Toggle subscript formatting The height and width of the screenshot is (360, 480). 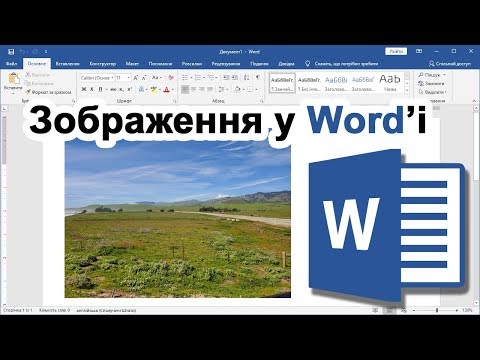(x=122, y=89)
